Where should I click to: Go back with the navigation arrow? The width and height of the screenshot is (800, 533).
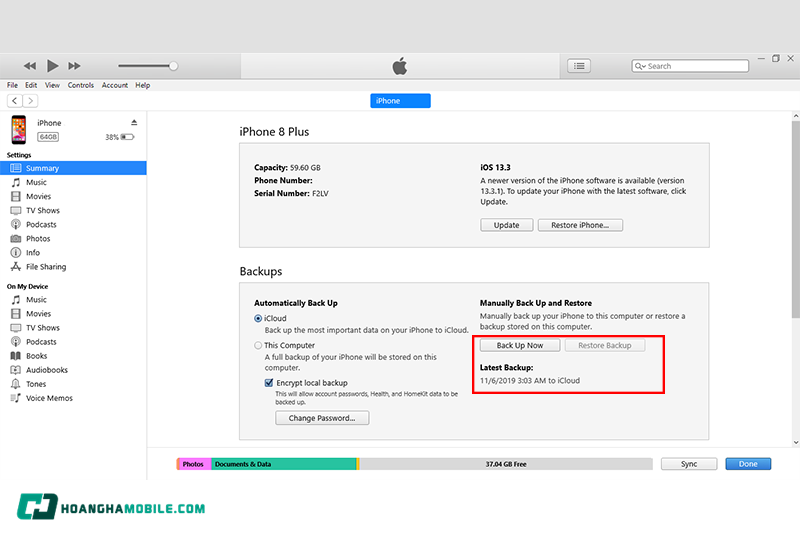click(15, 101)
